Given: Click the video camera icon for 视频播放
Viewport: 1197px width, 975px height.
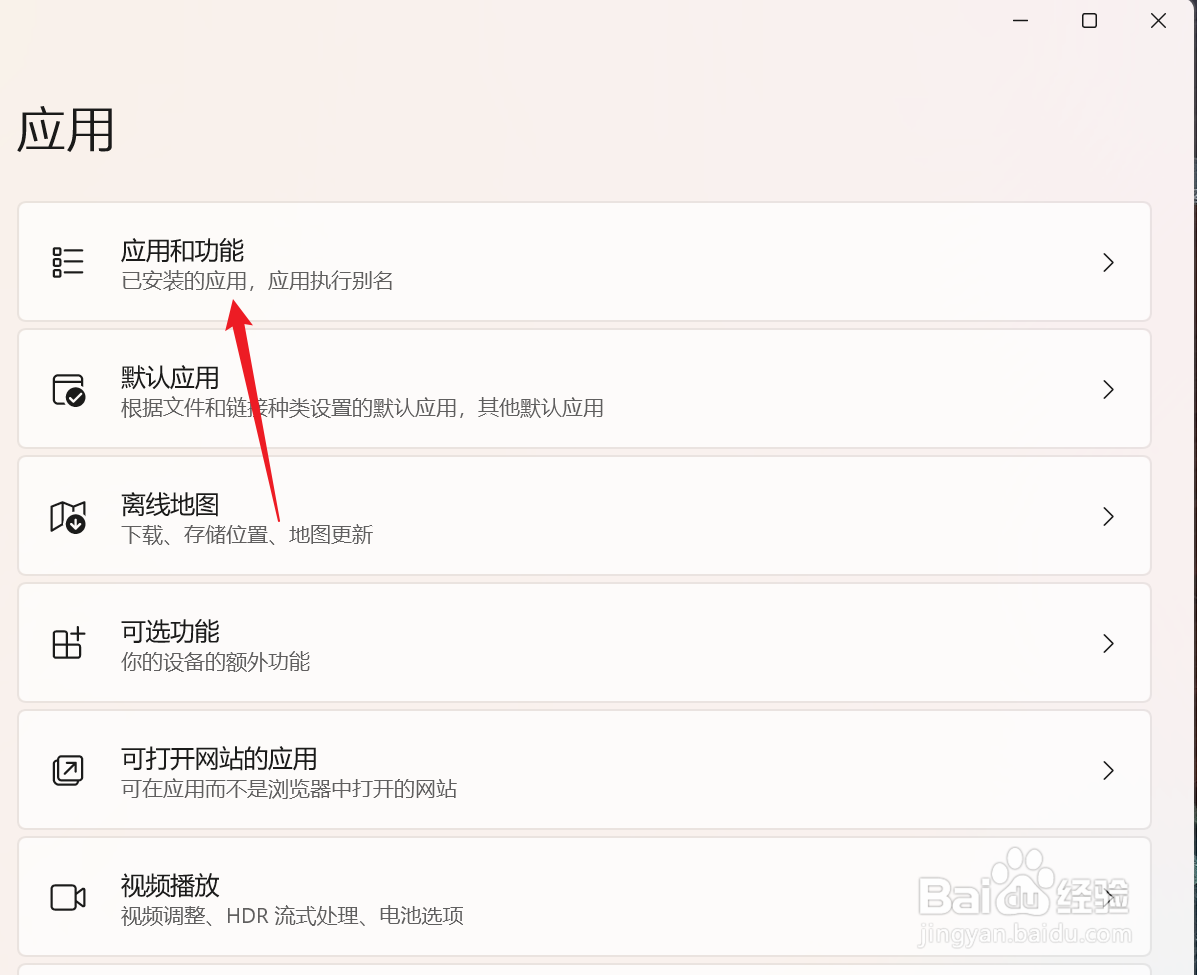Looking at the screenshot, I should pos(68,897).
